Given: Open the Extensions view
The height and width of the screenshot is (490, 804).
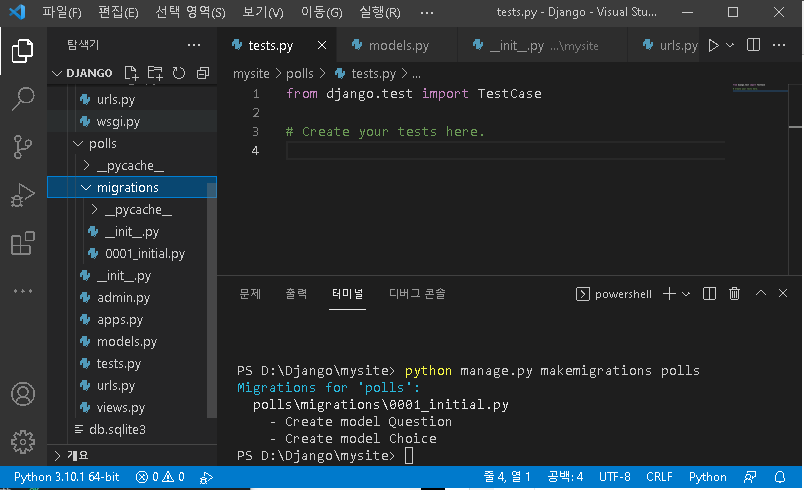Looking at the screenshot, I should pyautogui.click(x=23, y=243).
